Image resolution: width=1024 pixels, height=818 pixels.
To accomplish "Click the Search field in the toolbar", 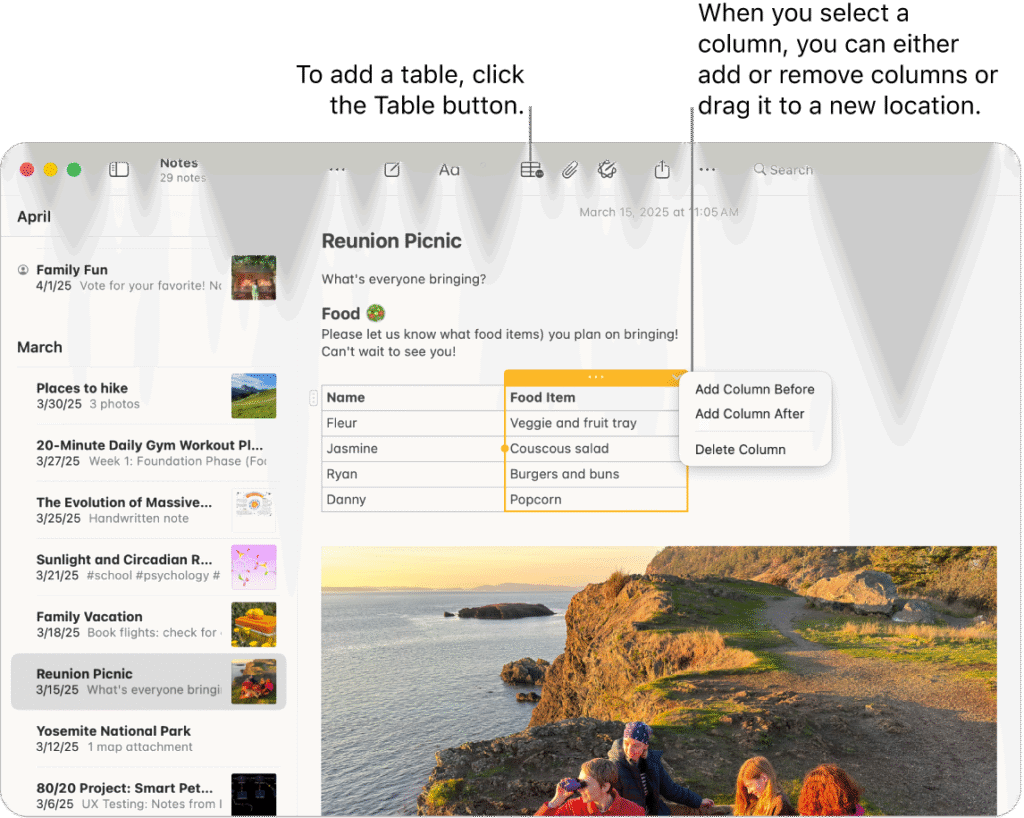I will tap(790, 170).
